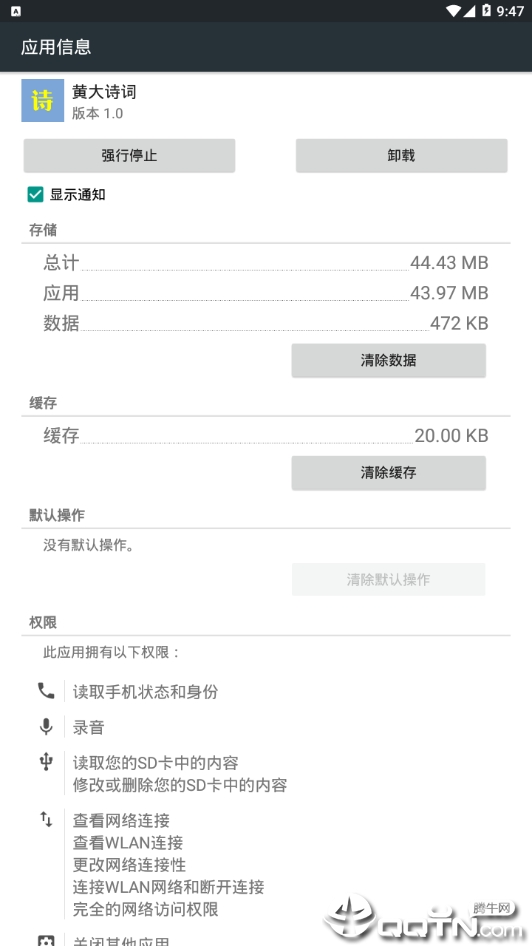
Task: Uncheck the 显示通知 checkbox
Action: click(x=36, y=194)
